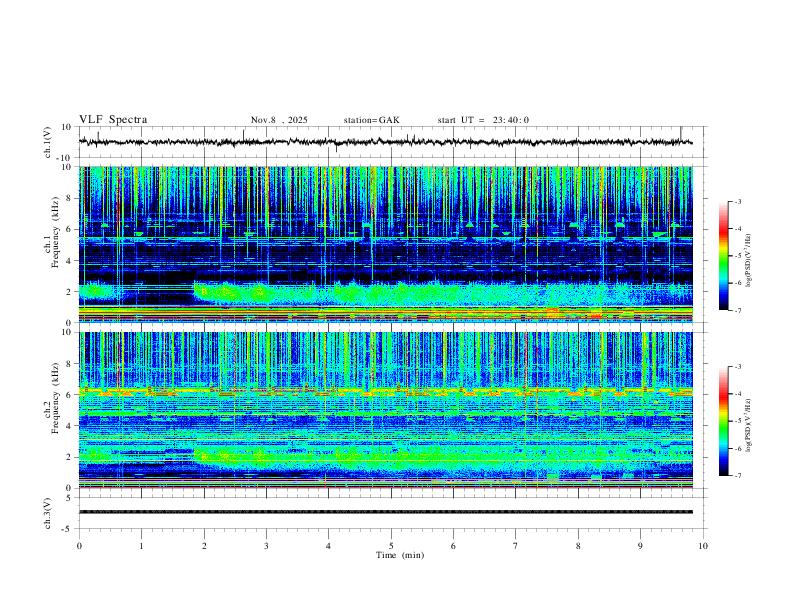Click the ch.1 spectrogram panel

[x=385, y=244]
